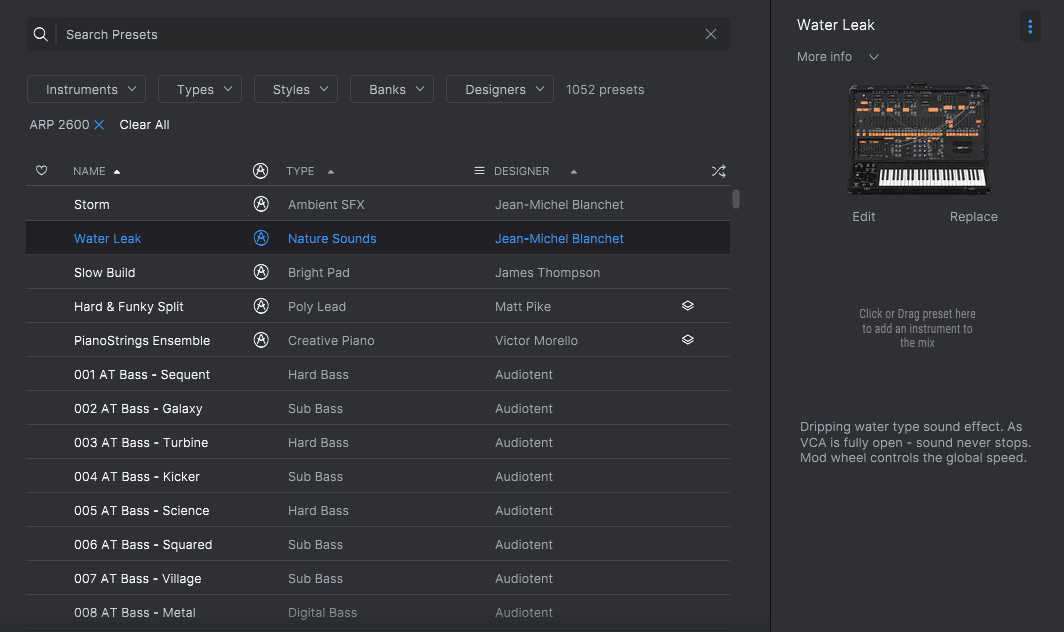Shuffle the preset list order
Viewport: 1064px width, 632px height.
pyautogui.click(x=718, y=171)
